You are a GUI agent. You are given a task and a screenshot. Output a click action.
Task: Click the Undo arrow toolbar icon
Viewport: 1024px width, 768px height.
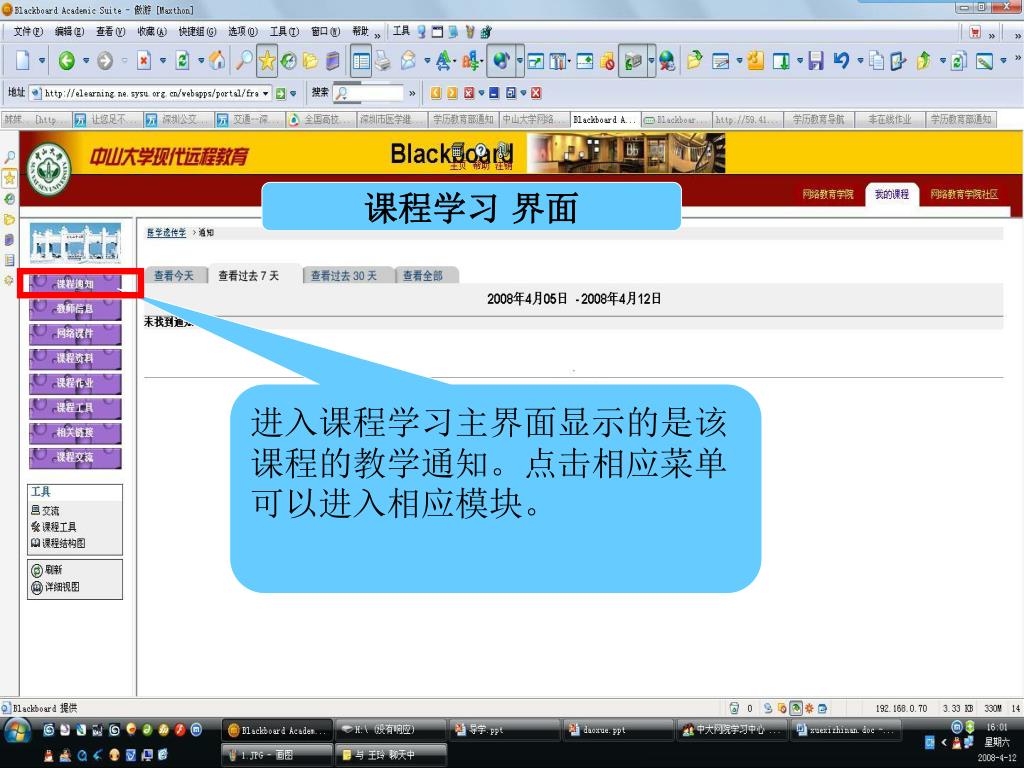coord(841,61)
